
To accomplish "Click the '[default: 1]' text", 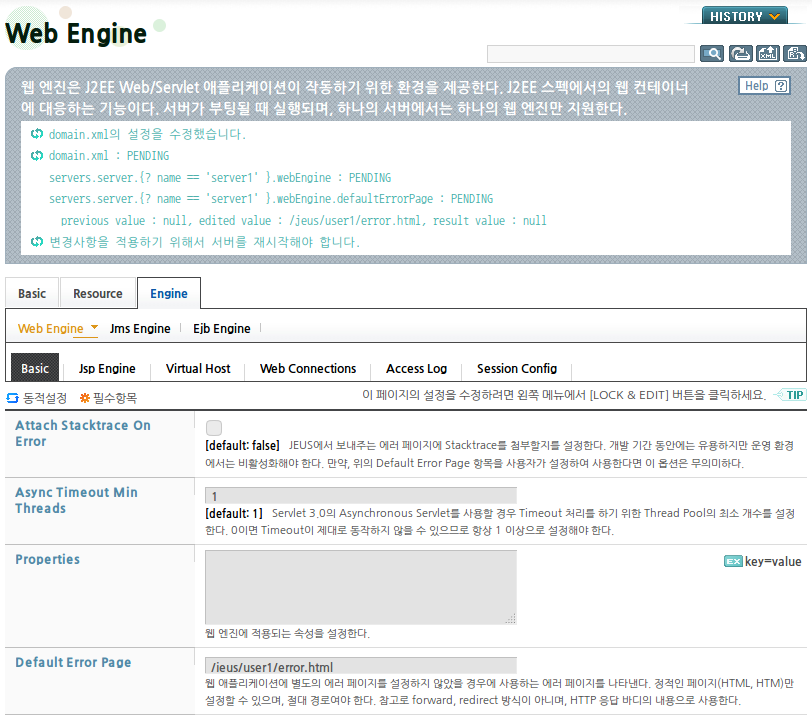I will [234, 513].
